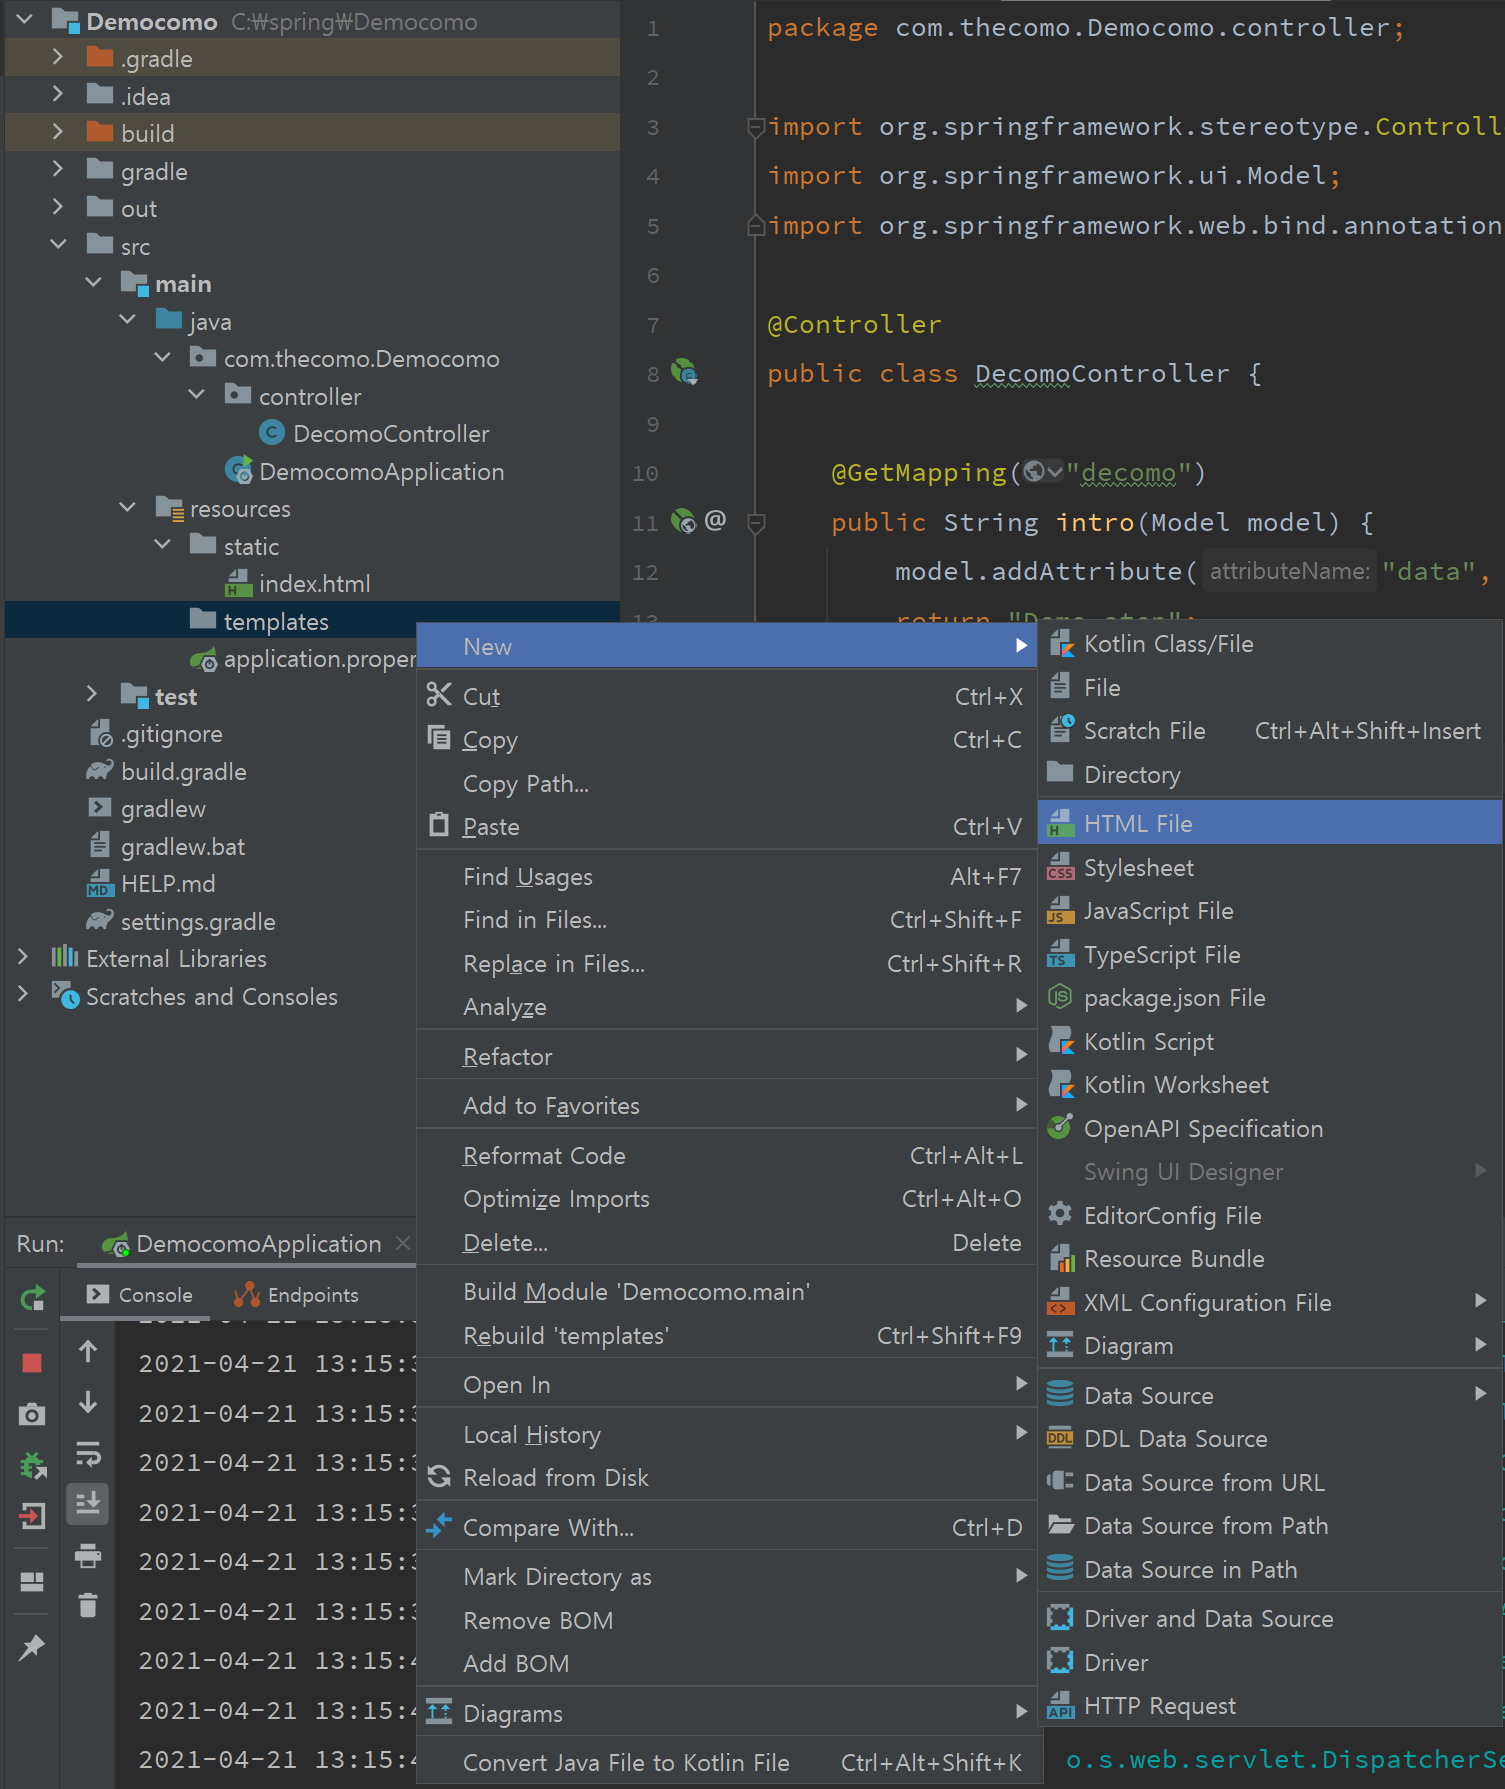Select settings.gradle file in tree
Image resolution: width=1505 pixels, height=1789 pixels.
point(197,922)
